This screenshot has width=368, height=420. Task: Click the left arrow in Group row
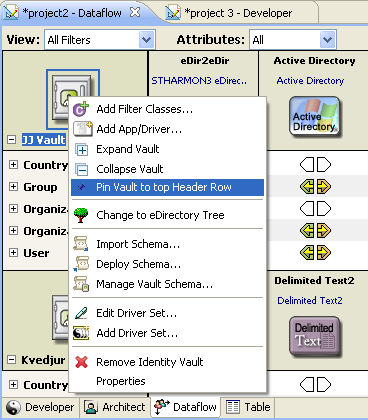[307, 187]
